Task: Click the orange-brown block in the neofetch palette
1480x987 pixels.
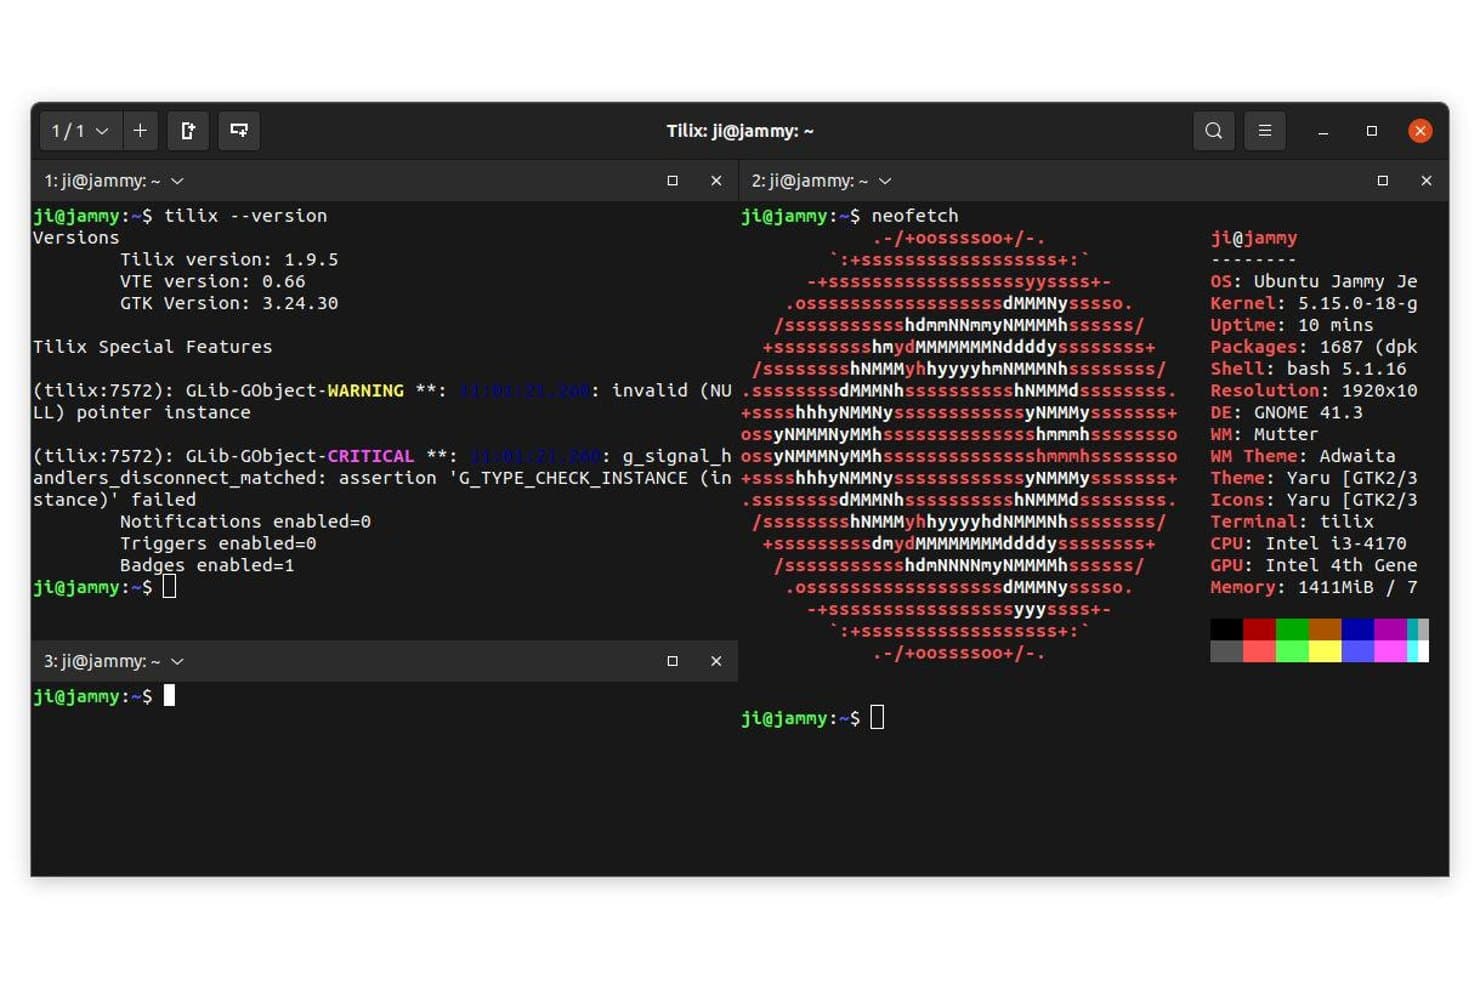Action: (x=1325, y=629)
